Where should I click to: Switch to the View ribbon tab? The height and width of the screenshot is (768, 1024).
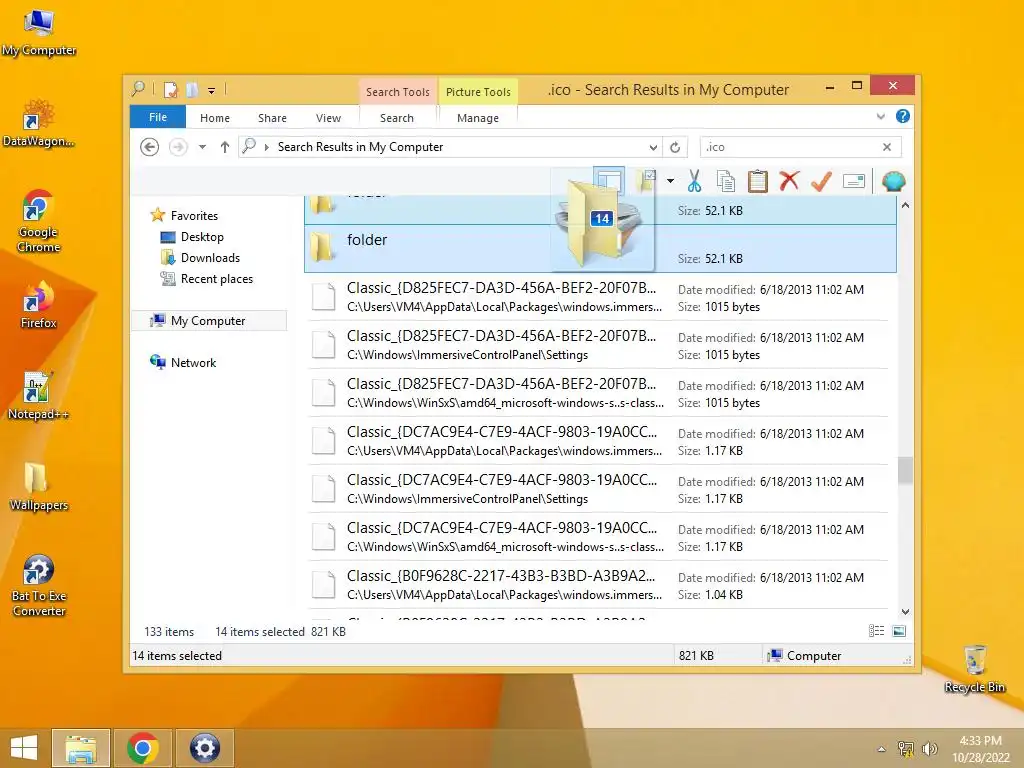(328, 118)
